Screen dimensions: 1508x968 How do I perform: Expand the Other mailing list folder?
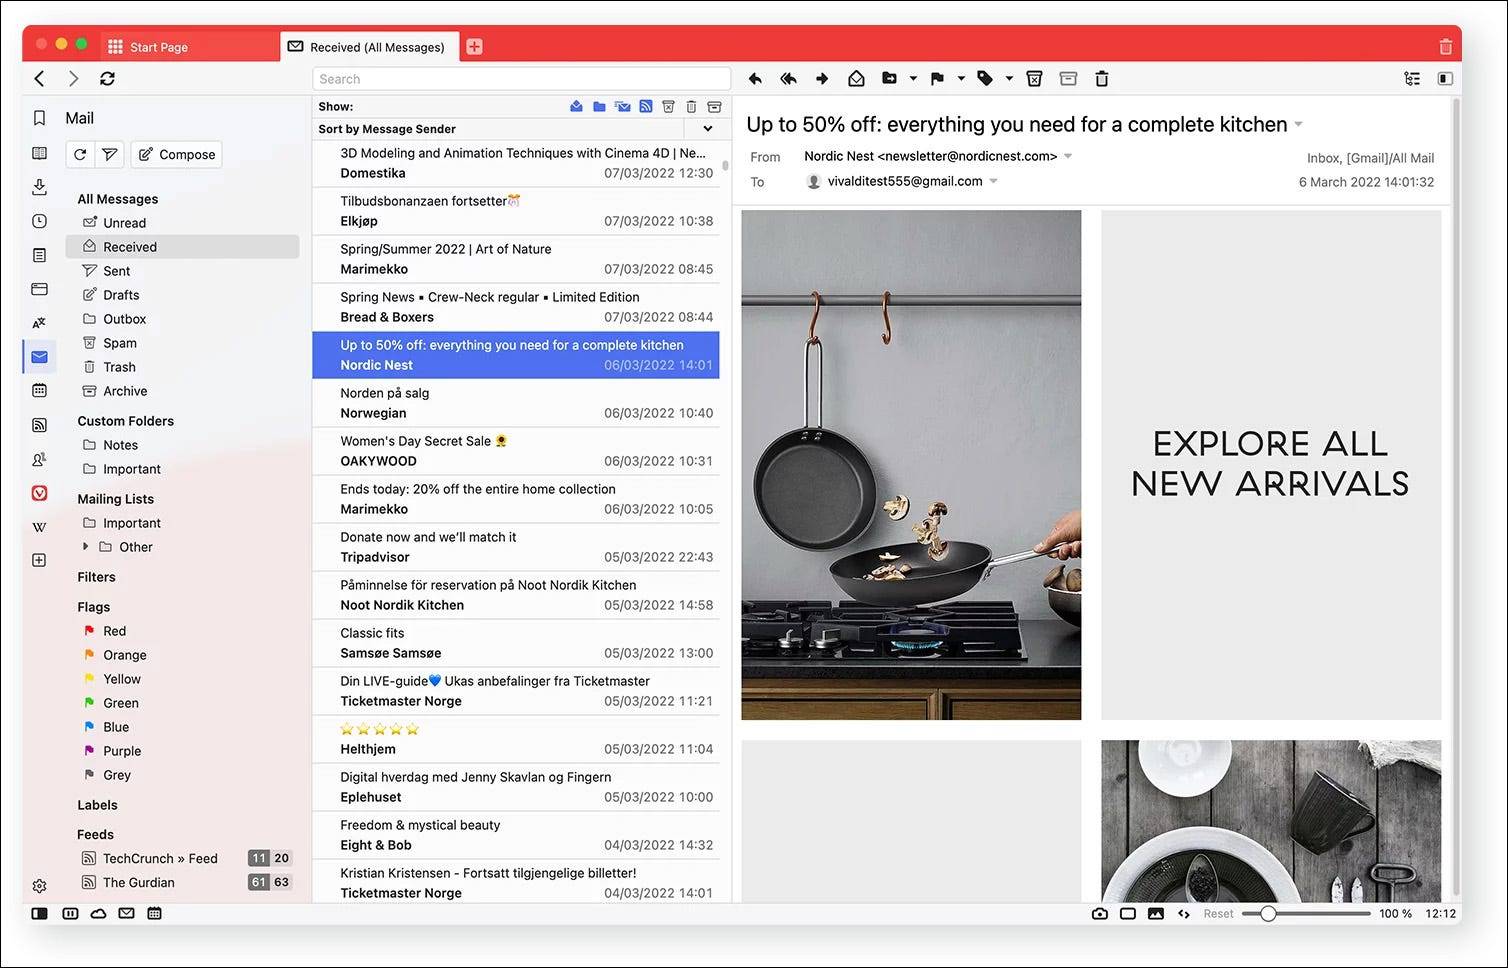pyautogui.click(x=85, y=547)
